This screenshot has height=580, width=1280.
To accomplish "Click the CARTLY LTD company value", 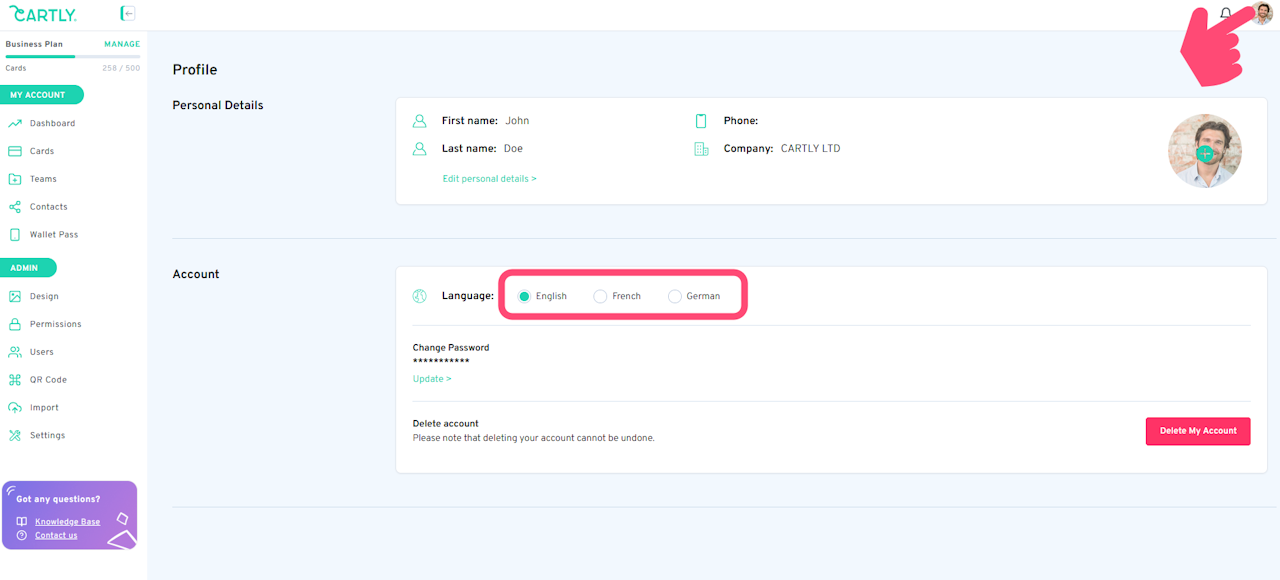I will (811, 149).
